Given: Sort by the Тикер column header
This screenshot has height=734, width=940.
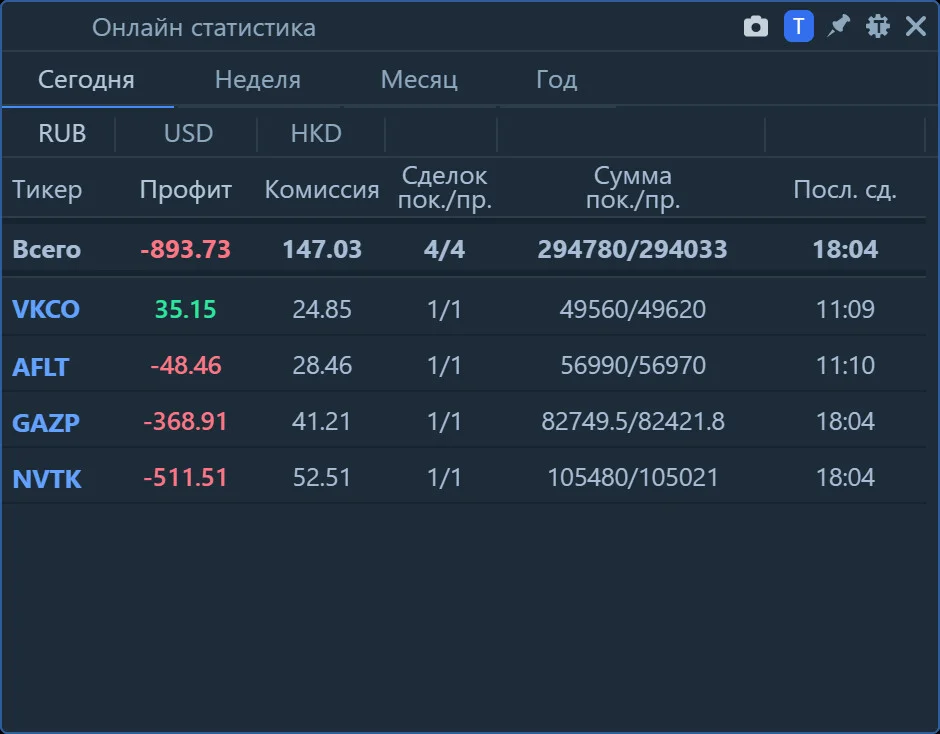Looking at the screenshot, I should (47, 189).
